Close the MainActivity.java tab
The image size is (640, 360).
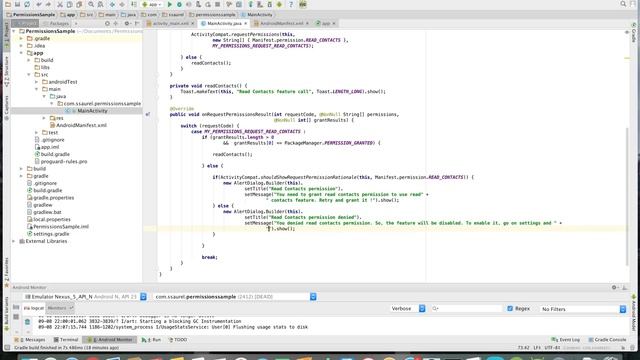pyautogui.click(x=246, y=24)
